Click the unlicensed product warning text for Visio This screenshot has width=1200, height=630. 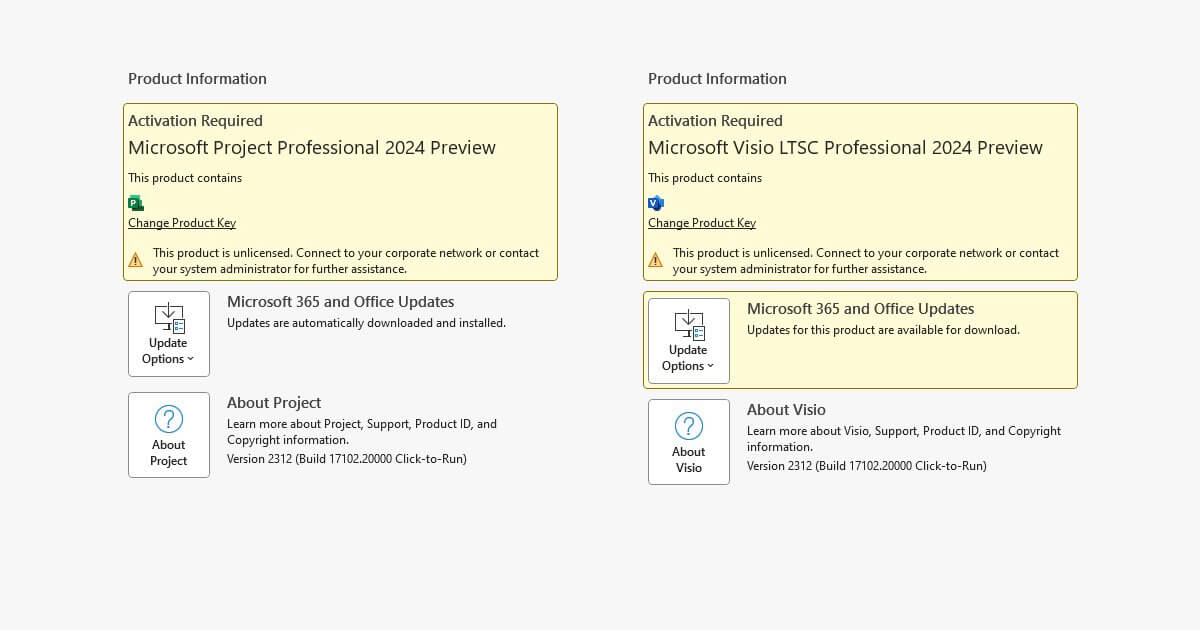click(x=866, y=260)
